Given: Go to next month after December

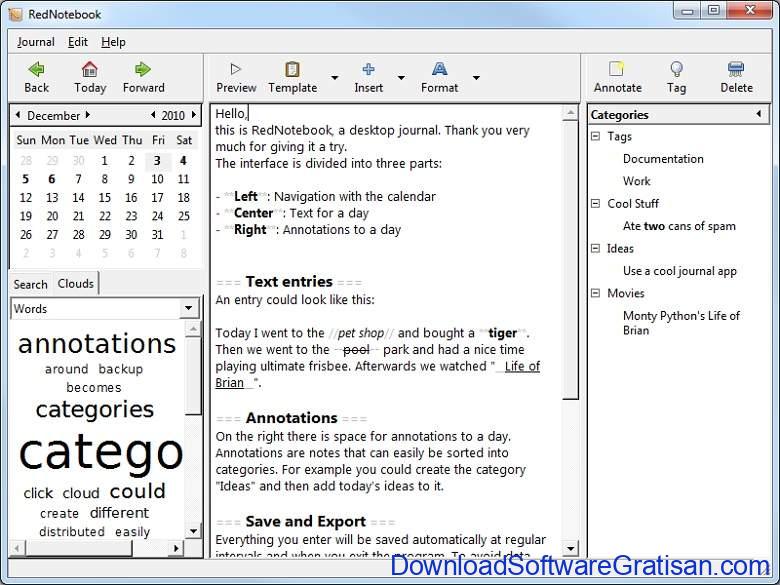Looking at the screenshot, I should [x=88, y=115].
